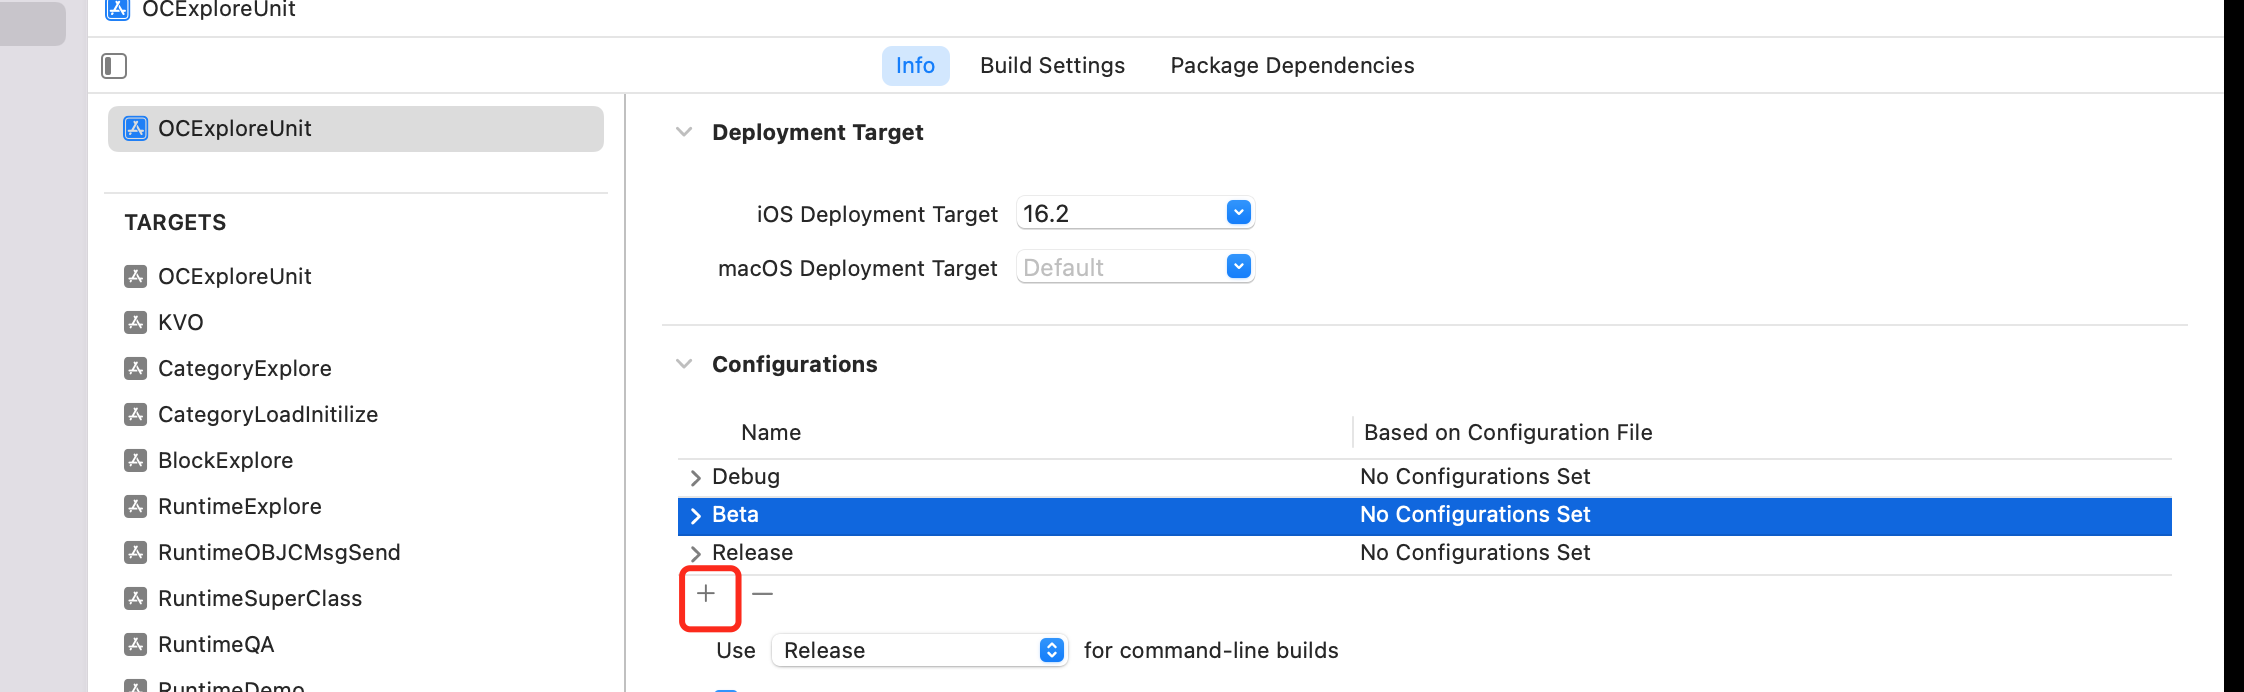Select the RuntimeQA target icon
This screenshot has height=692, width=2244.
point(136,644)
